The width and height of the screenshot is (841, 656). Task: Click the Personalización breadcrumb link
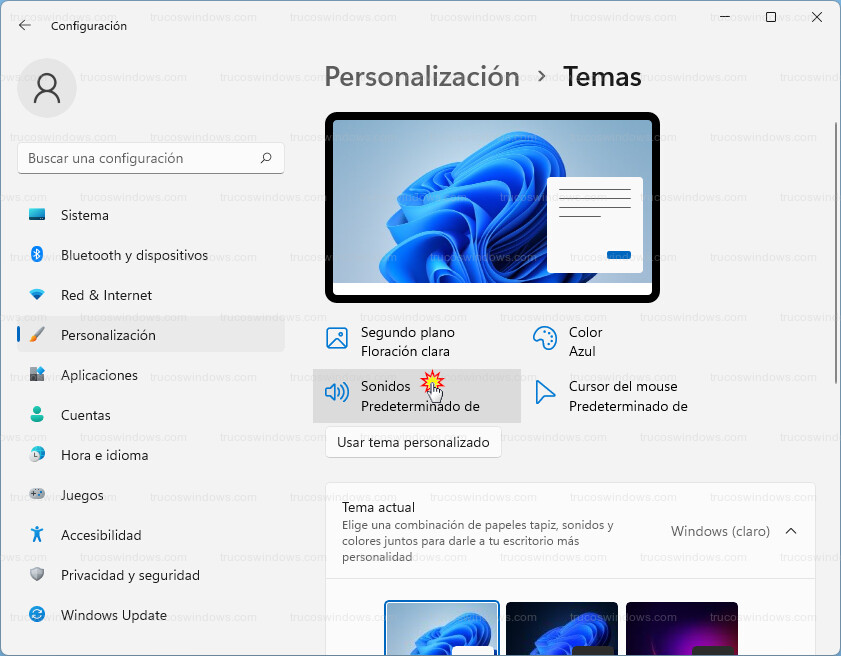click(422, 76)
